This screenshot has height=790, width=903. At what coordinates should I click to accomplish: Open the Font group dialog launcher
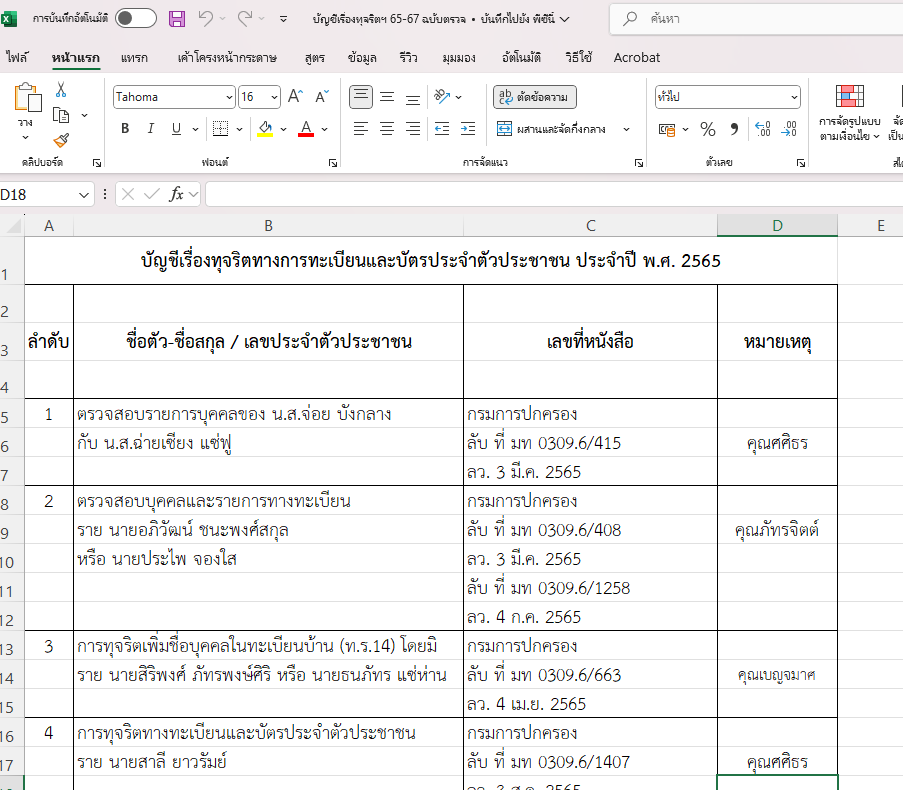pos(333,163)
